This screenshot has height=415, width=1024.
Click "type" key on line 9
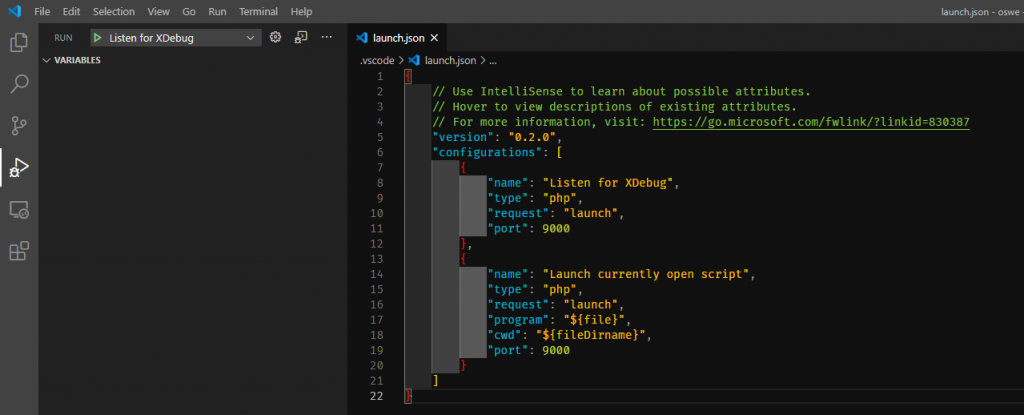pyautogui.click(x=509, y=198)
